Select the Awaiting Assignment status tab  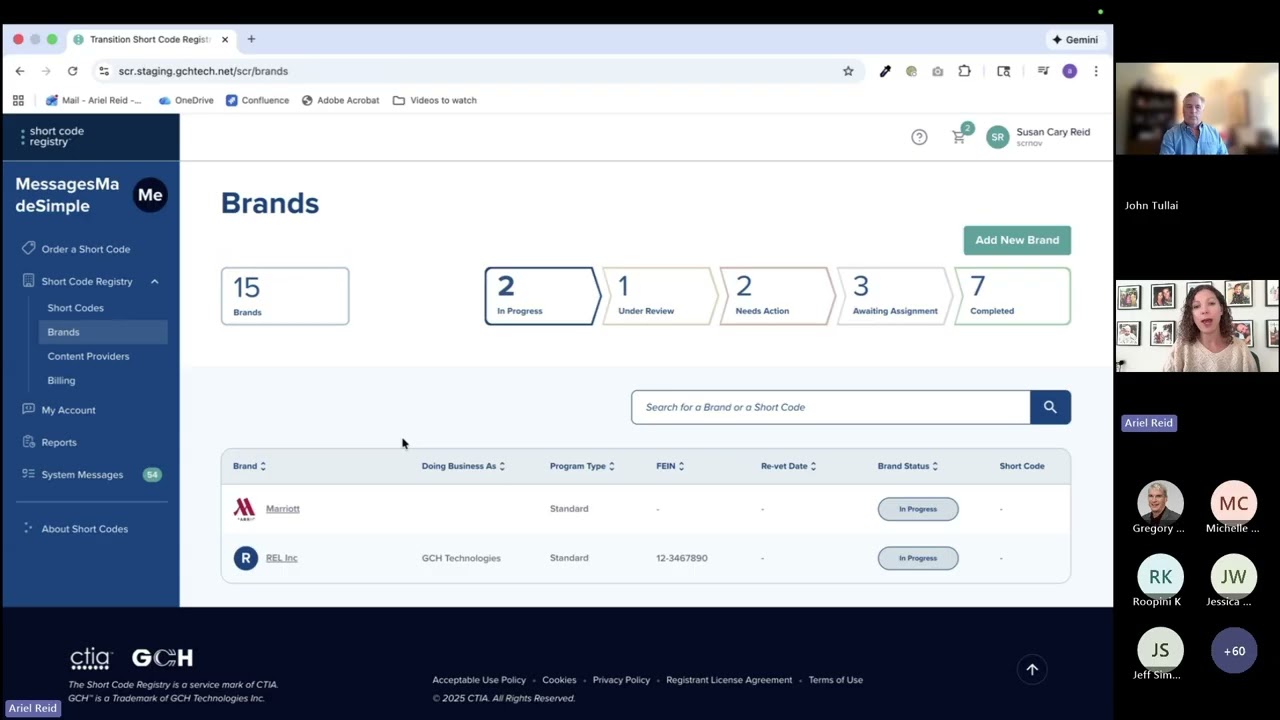point(894,296)
